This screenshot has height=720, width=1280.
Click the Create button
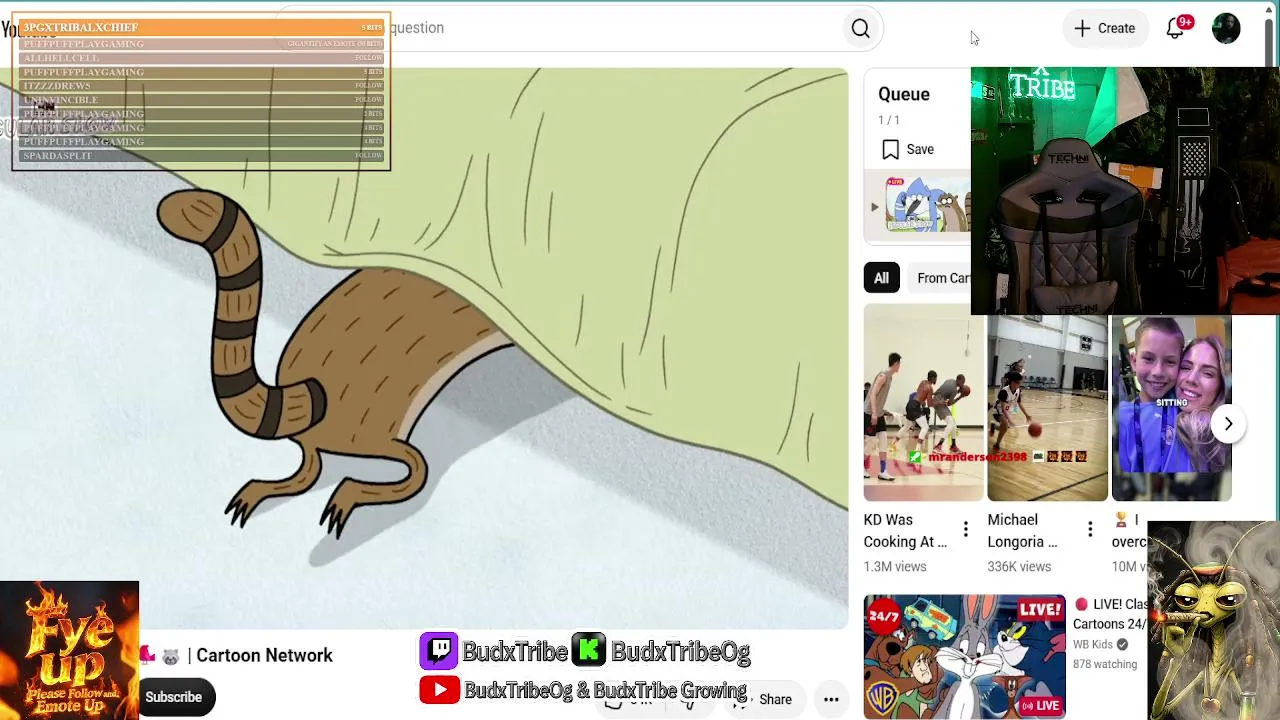1105,28
